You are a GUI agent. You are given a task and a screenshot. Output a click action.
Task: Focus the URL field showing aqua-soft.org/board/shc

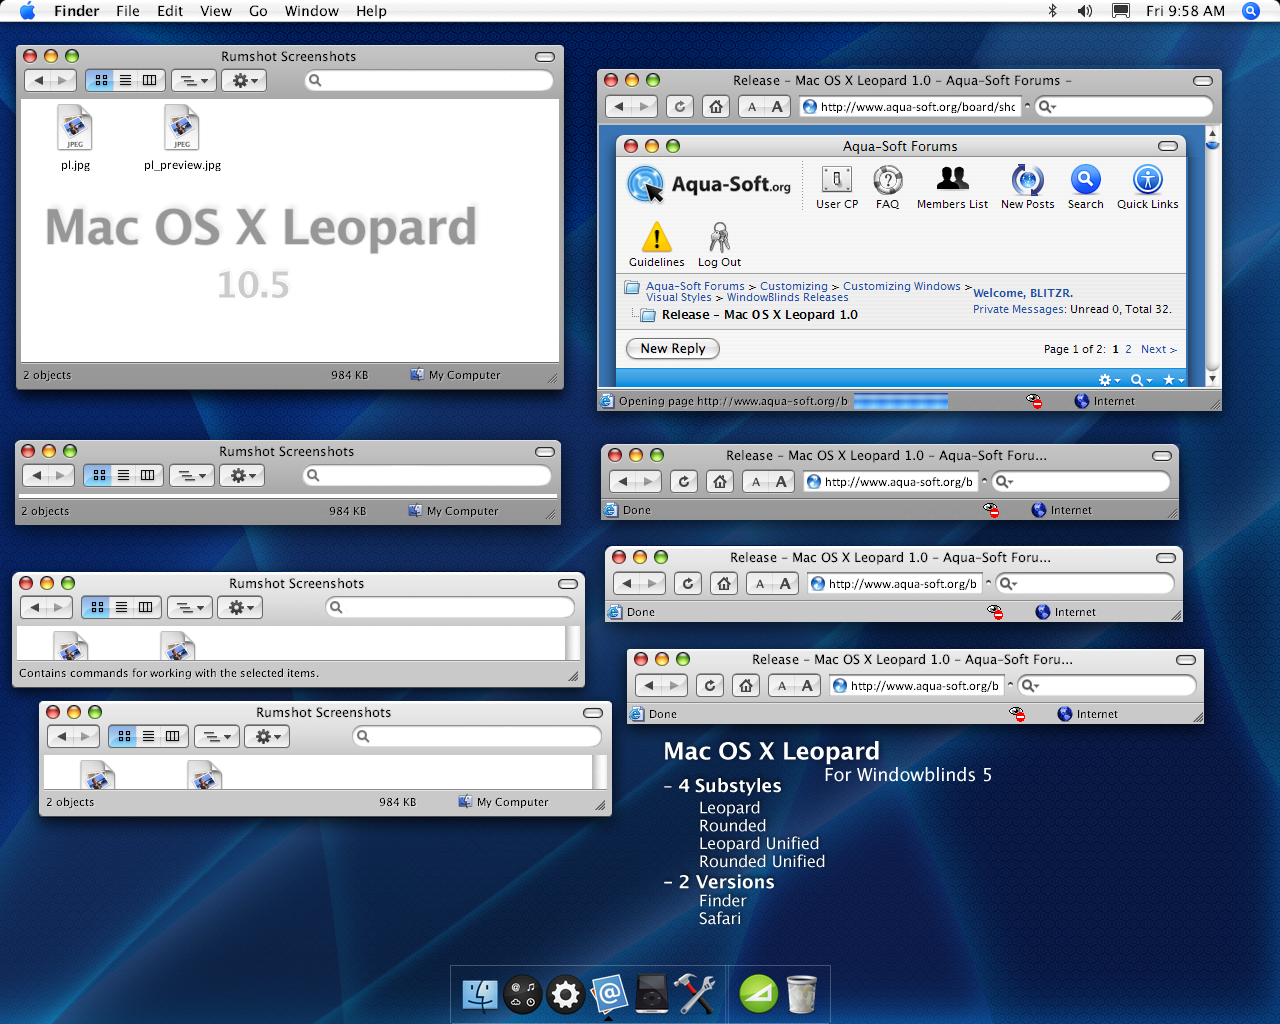pyautogui.click(x=910, y=107)
